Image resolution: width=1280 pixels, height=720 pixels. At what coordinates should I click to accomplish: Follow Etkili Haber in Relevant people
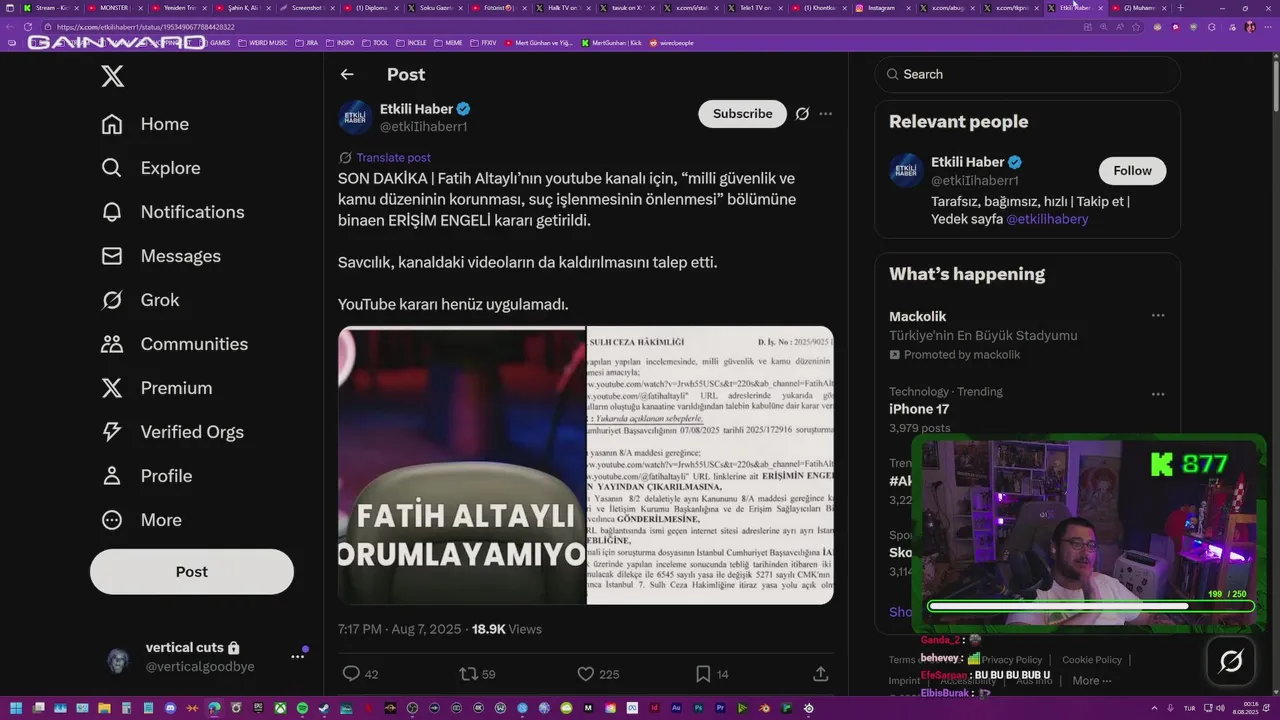1132,171
